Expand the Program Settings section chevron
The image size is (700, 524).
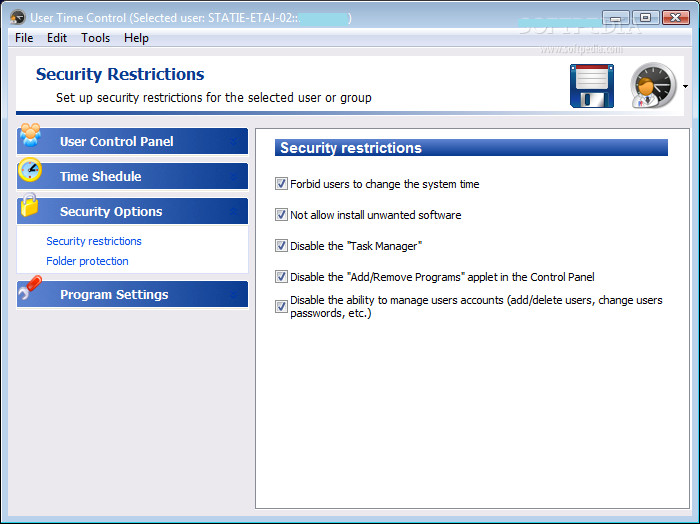tap(233, 294)
